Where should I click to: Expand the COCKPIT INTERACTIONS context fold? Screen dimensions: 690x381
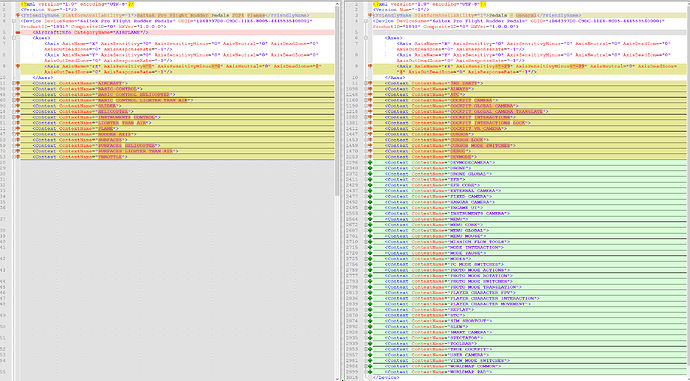[x=366, y=117]
